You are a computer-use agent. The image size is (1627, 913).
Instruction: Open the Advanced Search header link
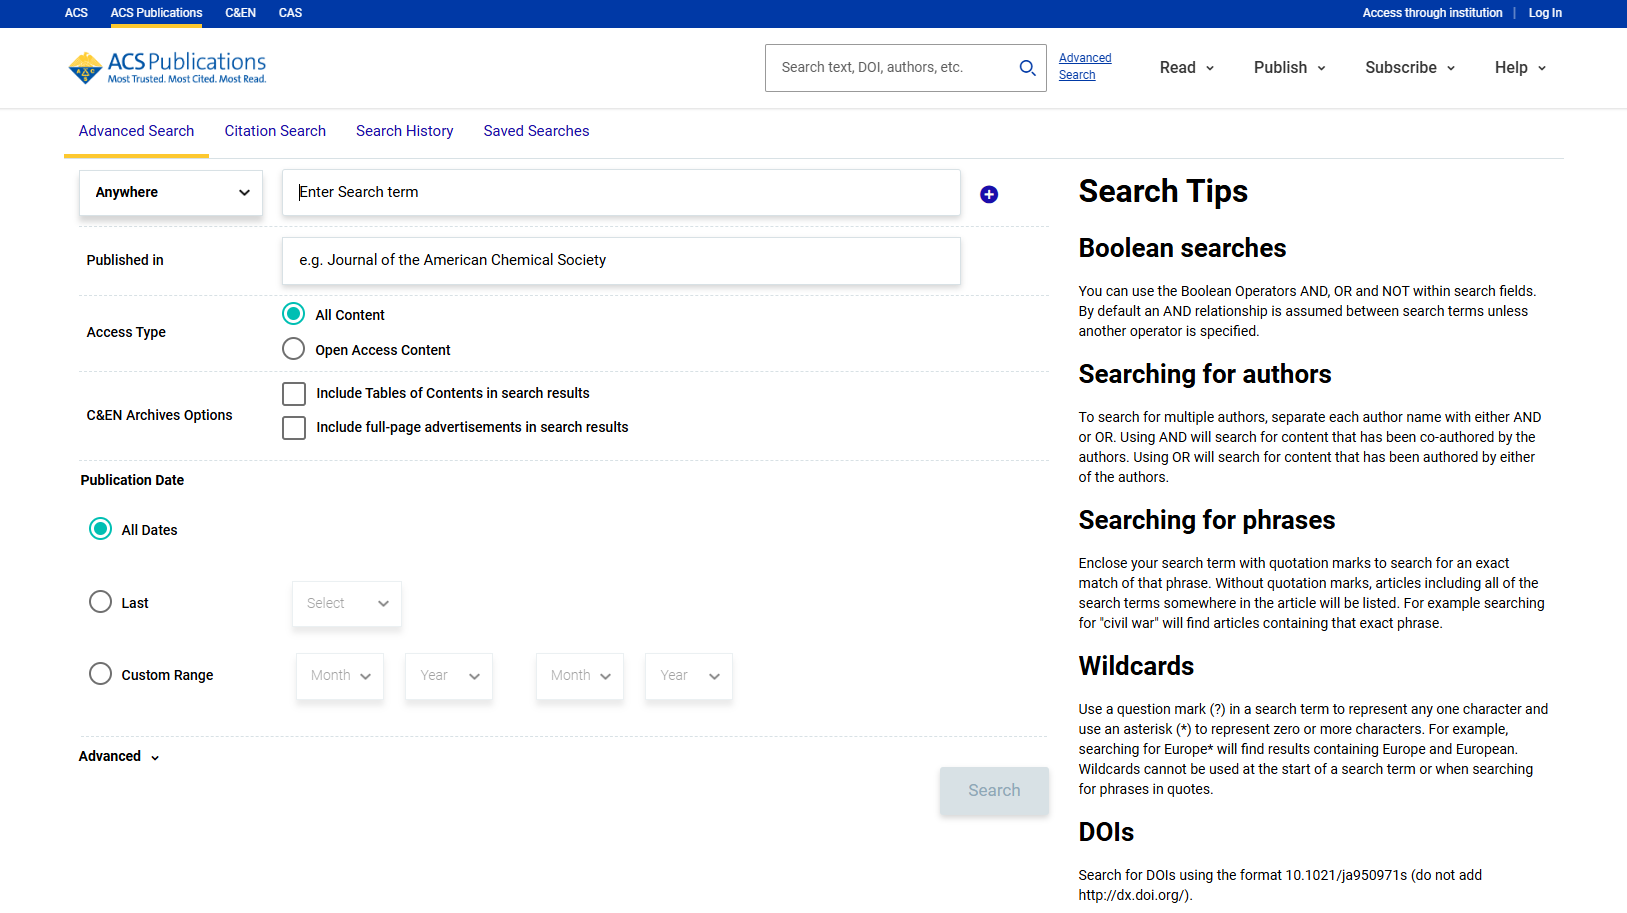[x=1085, y=66]
